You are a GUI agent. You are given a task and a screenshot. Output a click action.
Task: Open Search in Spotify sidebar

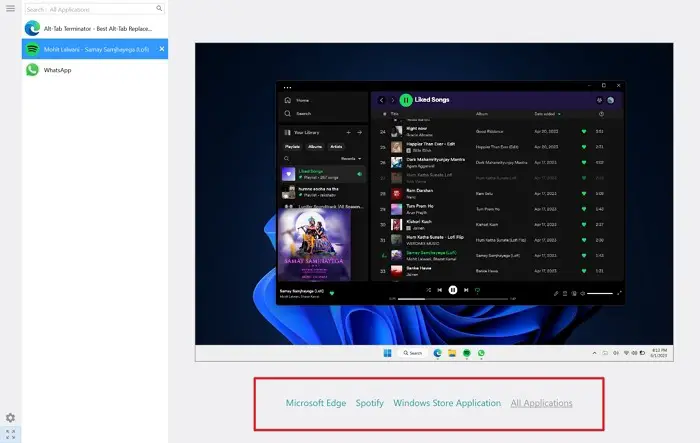(297, 113)
